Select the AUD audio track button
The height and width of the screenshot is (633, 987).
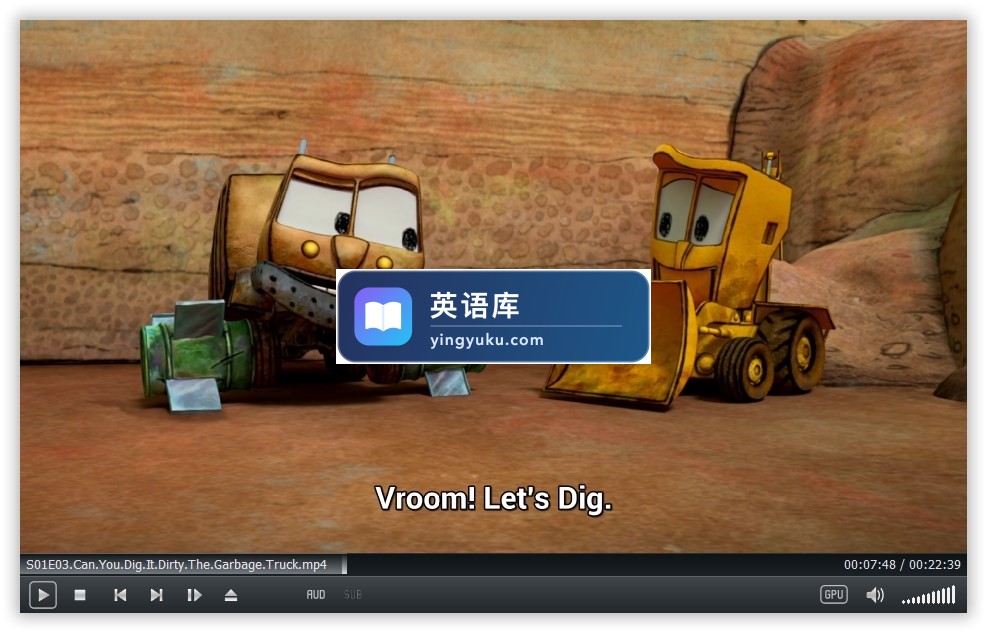(316, 595)
